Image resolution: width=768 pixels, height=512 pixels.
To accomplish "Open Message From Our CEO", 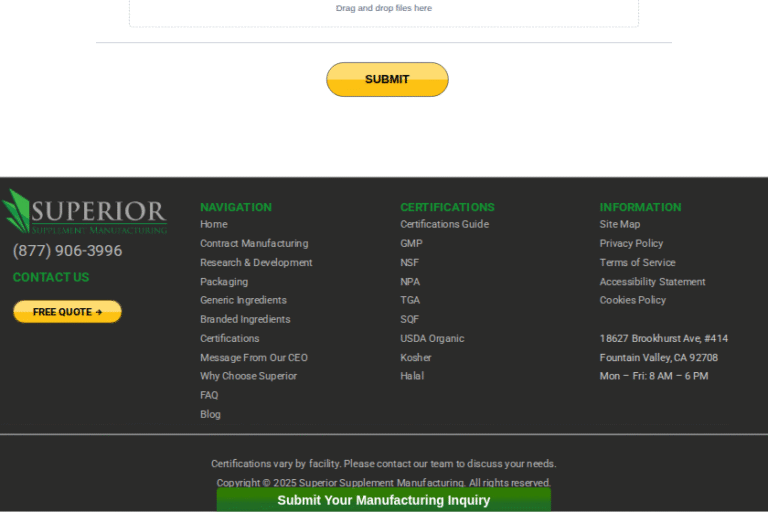I will (254, 357).
